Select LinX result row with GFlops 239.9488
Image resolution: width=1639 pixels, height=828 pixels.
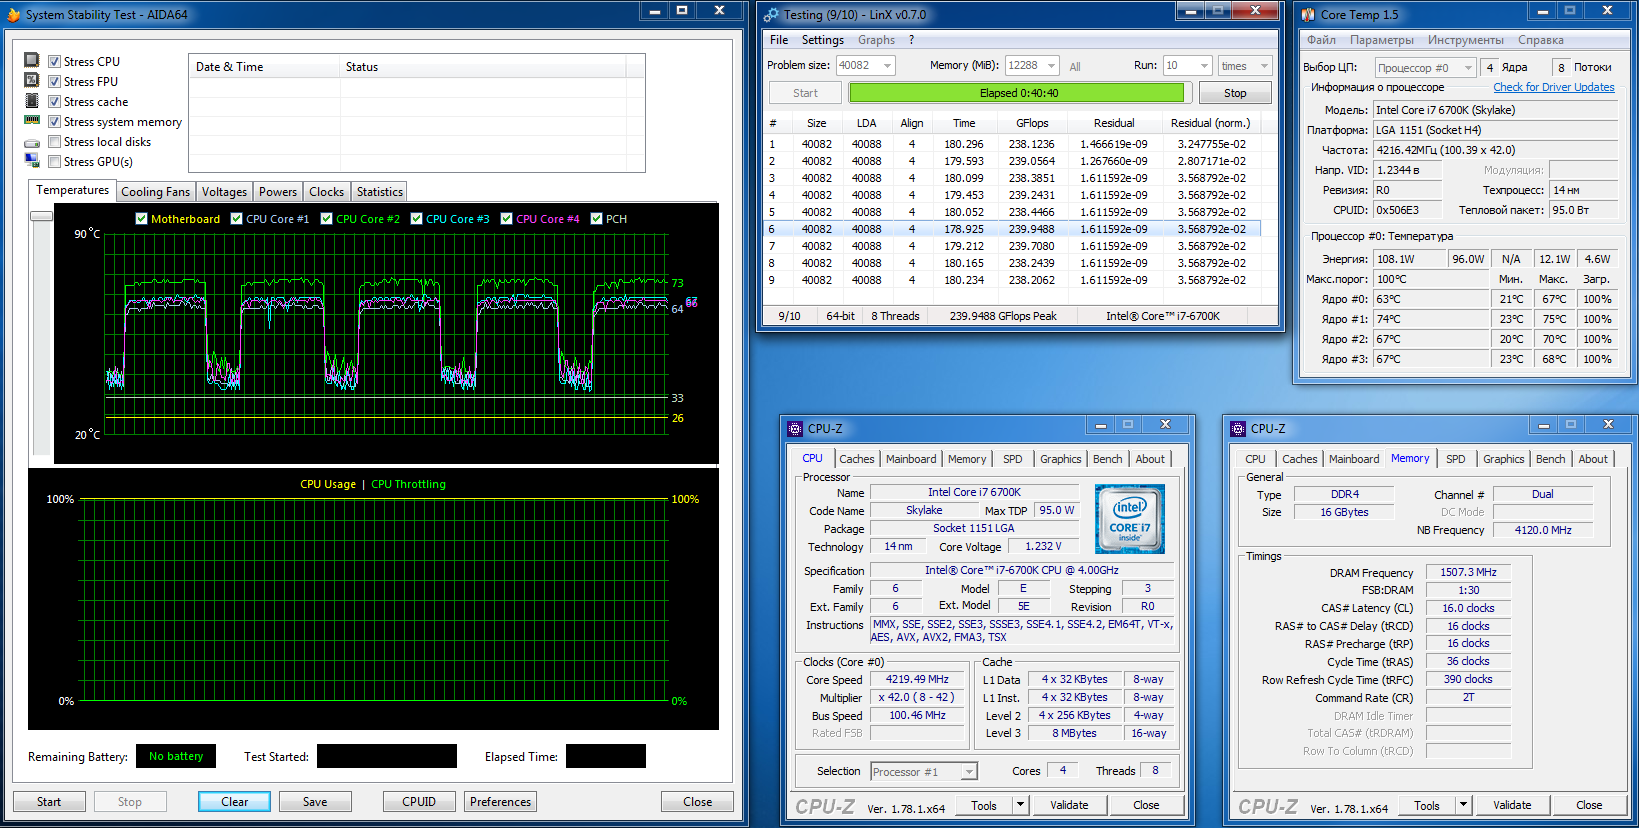1012,229
